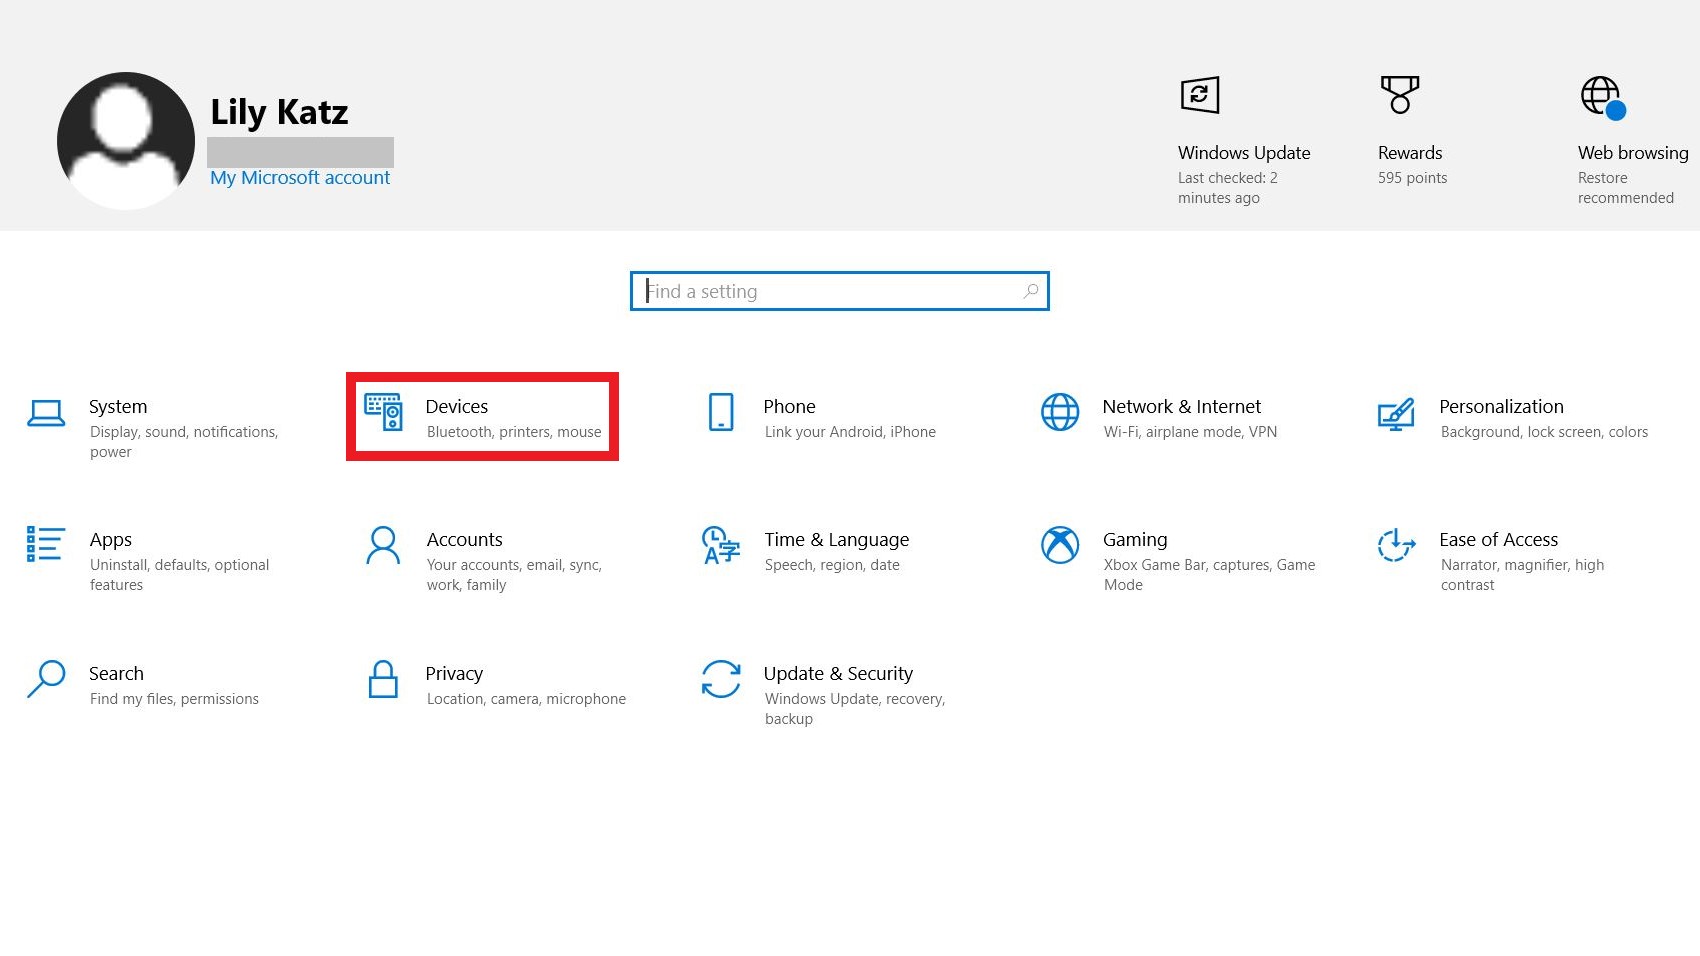1700x956 pixels.
Task: Open Network & Internet globe icon
Action: 1059,412
